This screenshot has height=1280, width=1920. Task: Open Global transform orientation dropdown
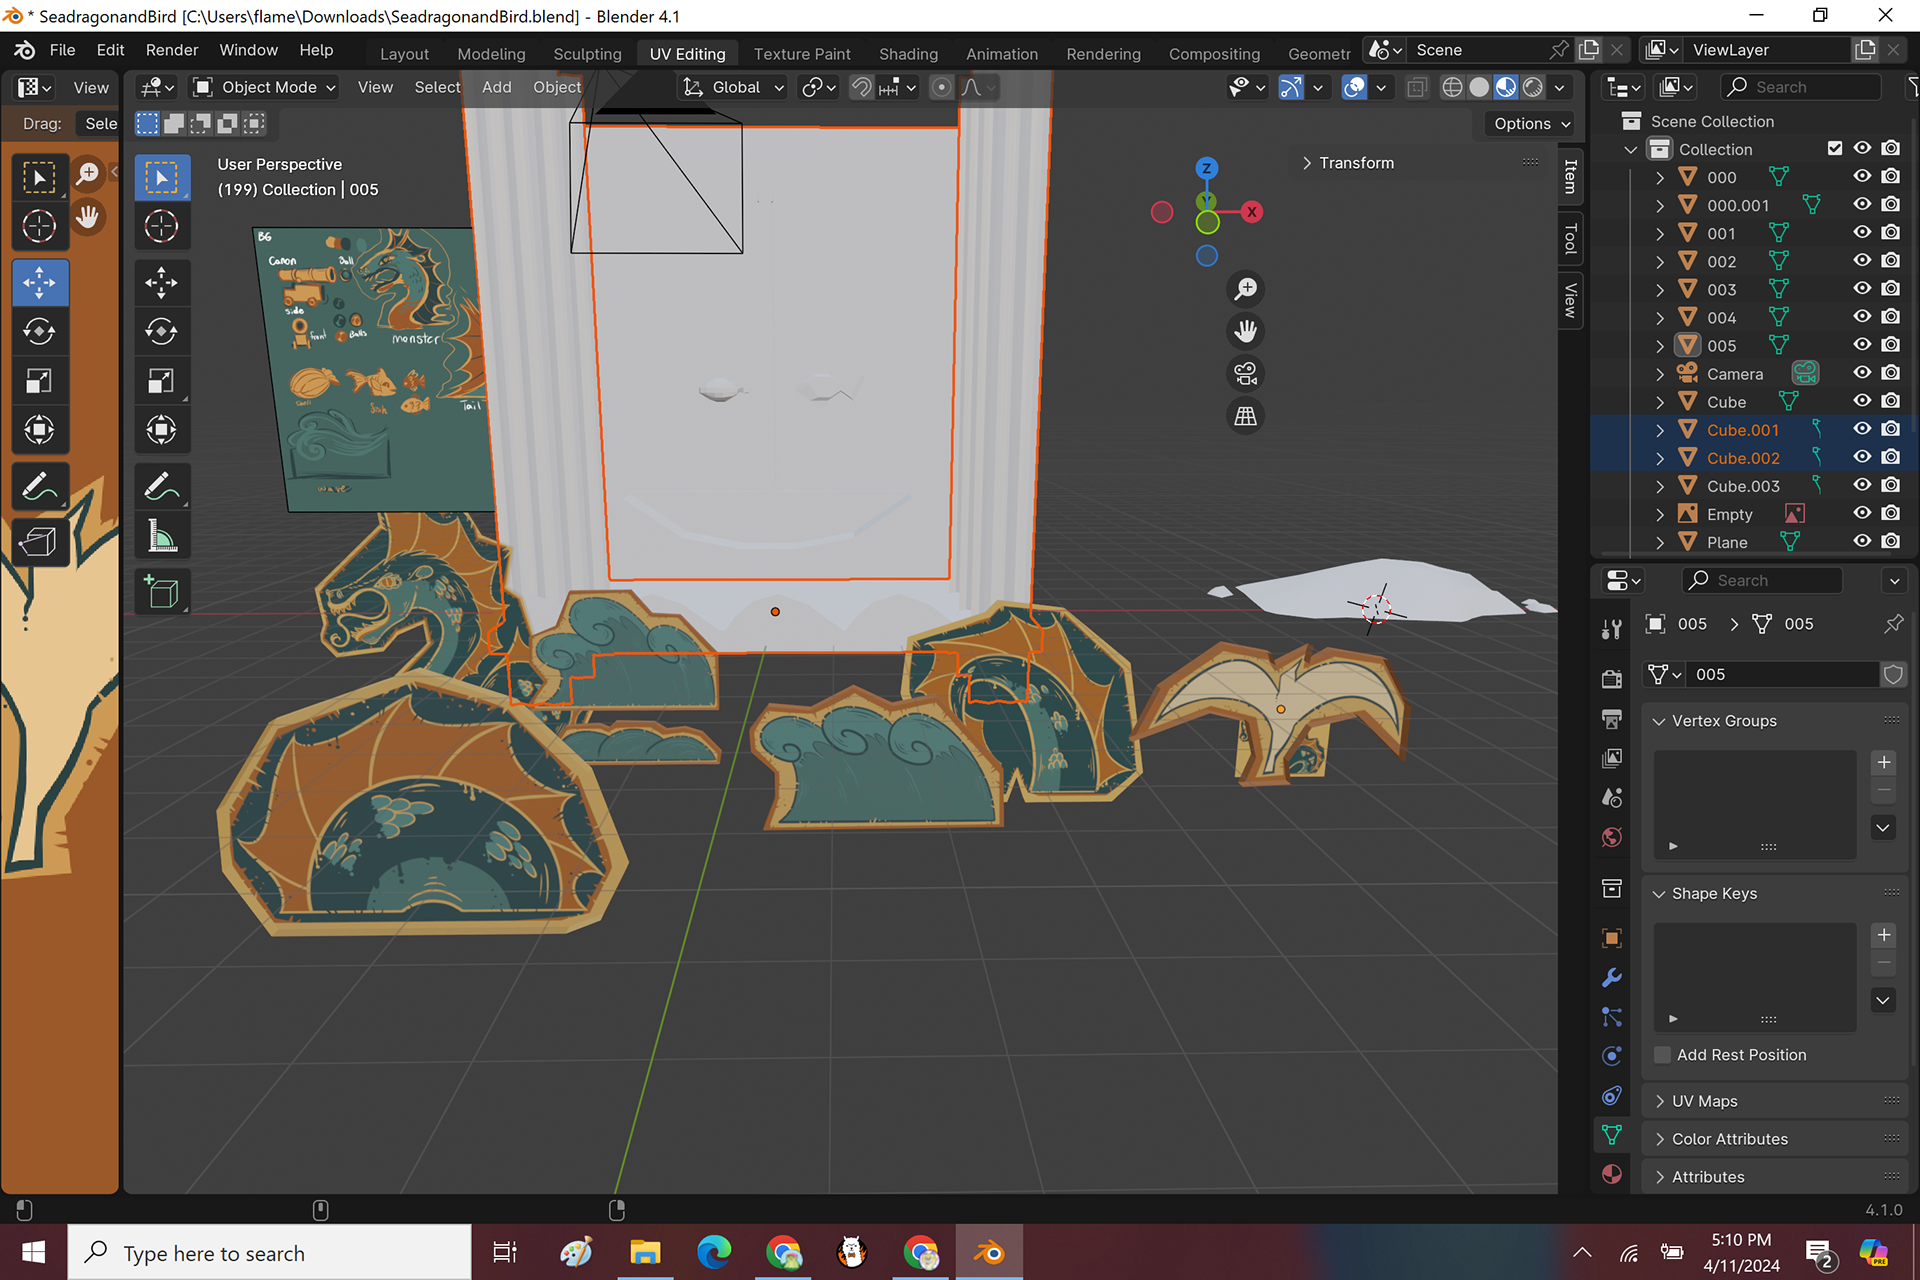click(x=733, y=87)
